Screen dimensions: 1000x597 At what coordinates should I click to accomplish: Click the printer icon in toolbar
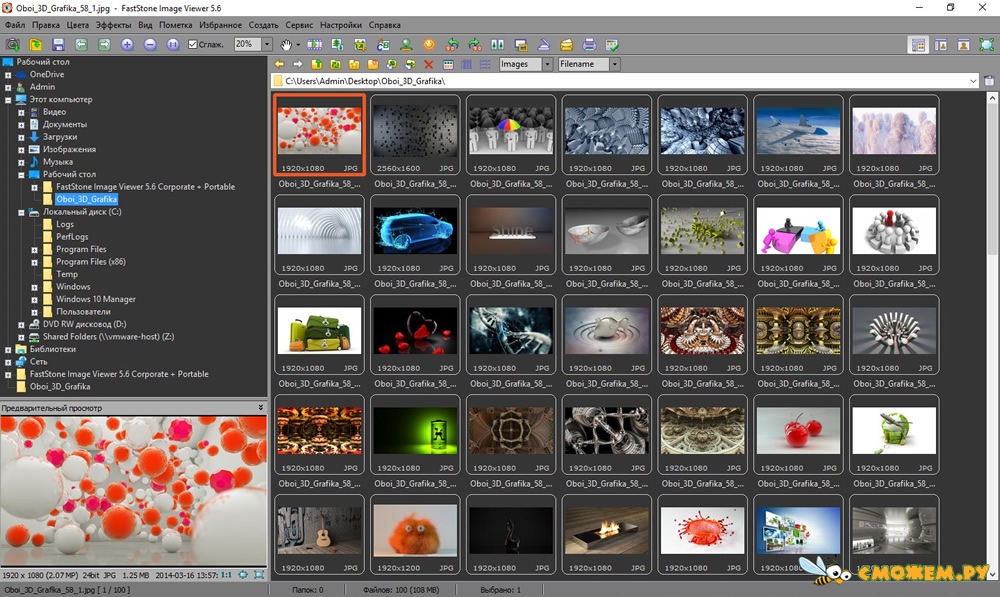point(589,45)
